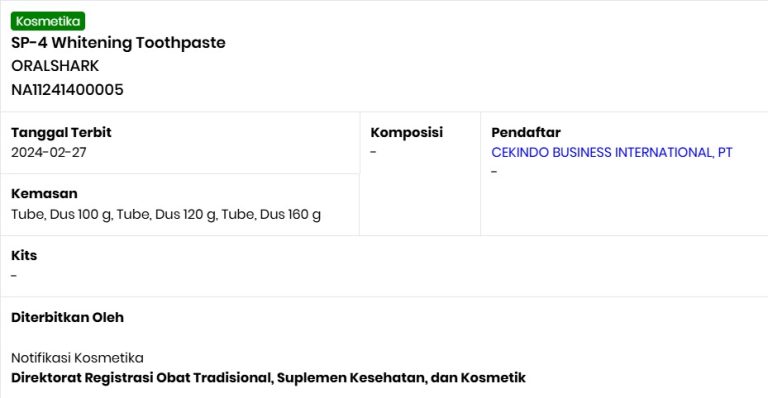Click the Kemasan heading
Image resolution: width=768 pixels, height=398 pixels.
pyautogui.click(x=44, y=193)
